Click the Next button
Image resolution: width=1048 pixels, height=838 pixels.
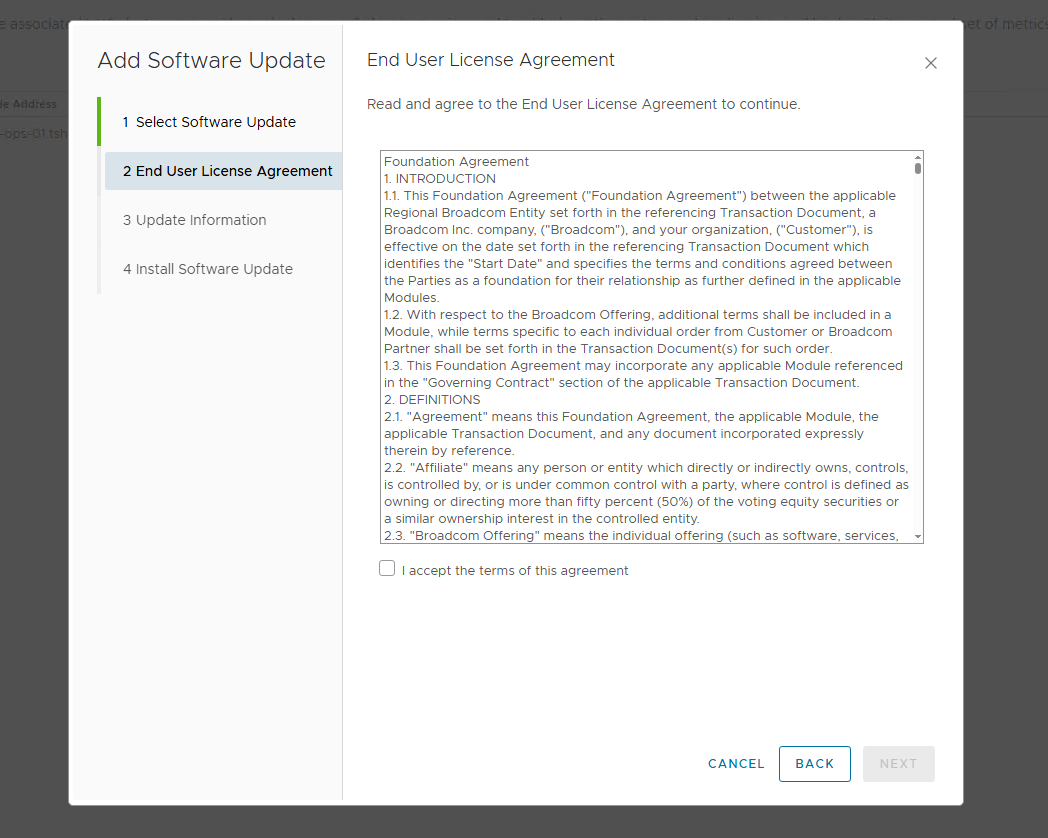pyautogui.click(x=898, y=764)
